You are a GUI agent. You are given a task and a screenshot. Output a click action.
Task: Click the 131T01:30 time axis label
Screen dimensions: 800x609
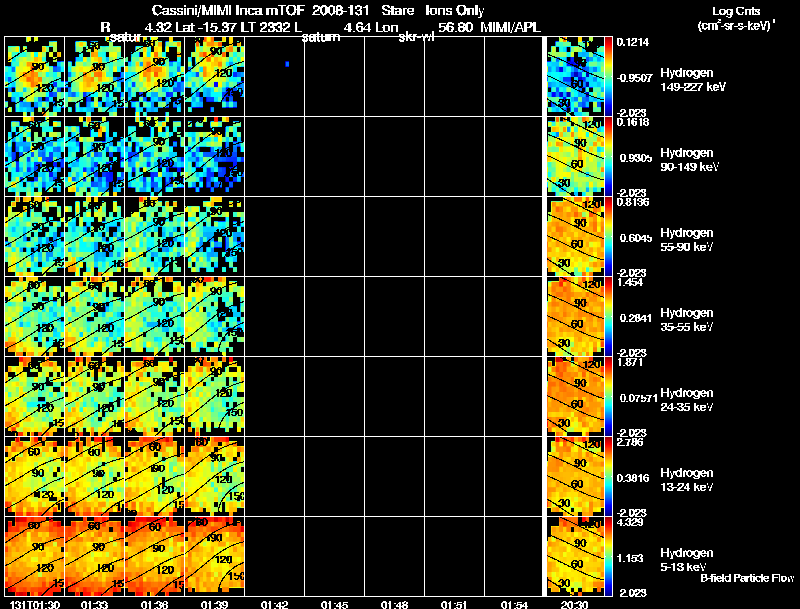click(35, 604)
